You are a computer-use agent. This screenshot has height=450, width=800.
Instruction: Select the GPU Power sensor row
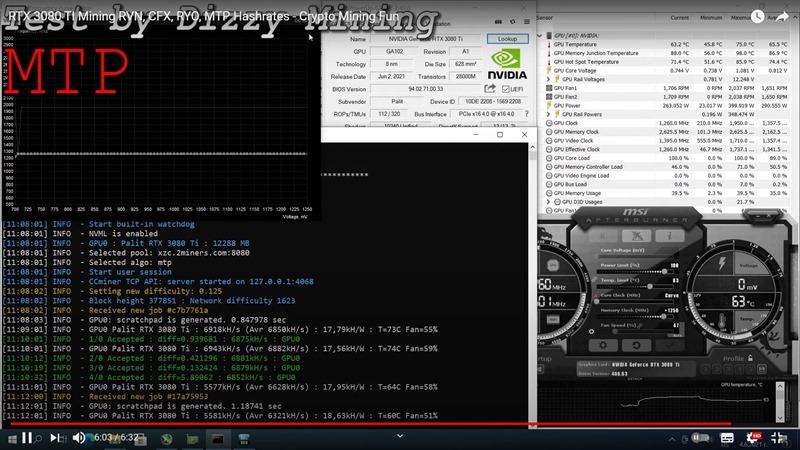pos(666,106)
